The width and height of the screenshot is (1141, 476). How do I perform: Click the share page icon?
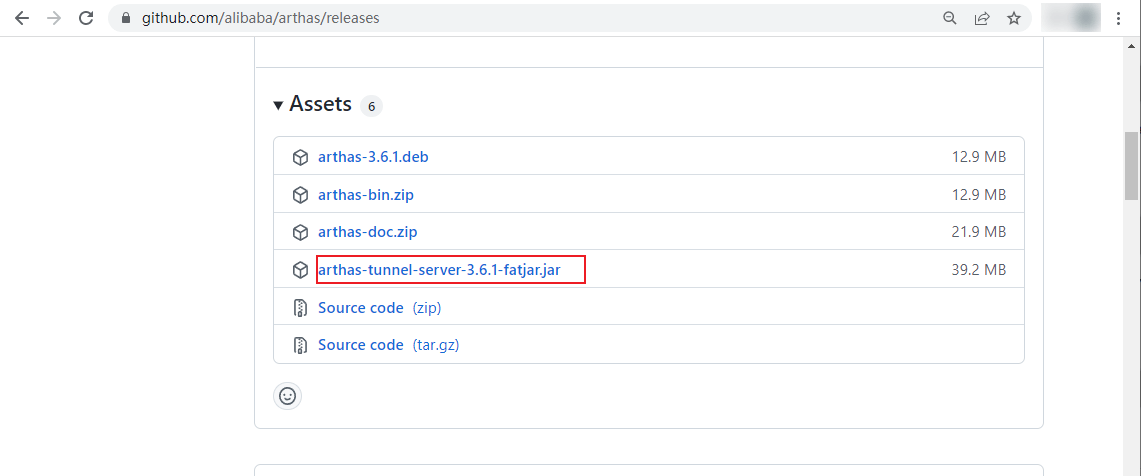click(982, 18)
